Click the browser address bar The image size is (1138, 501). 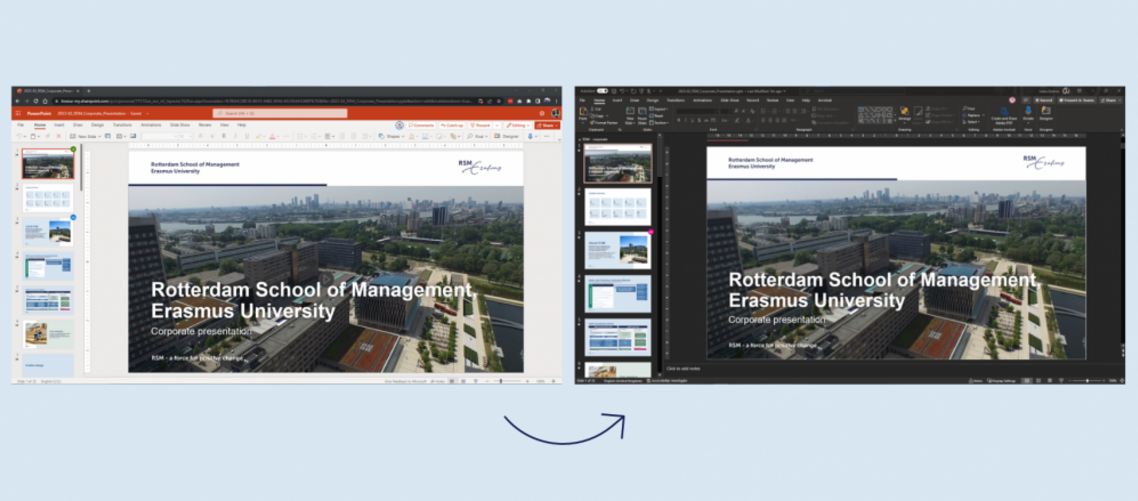pyautogui.click(x=277, y=101)
